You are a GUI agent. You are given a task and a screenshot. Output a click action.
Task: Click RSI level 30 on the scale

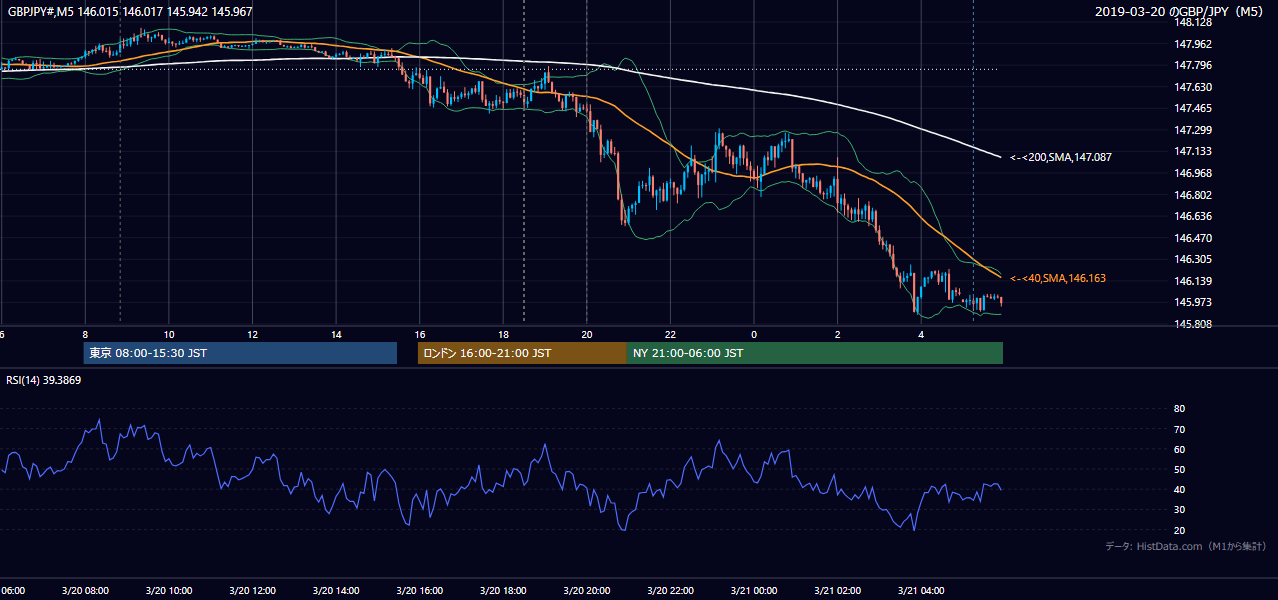click(1179, 510)
